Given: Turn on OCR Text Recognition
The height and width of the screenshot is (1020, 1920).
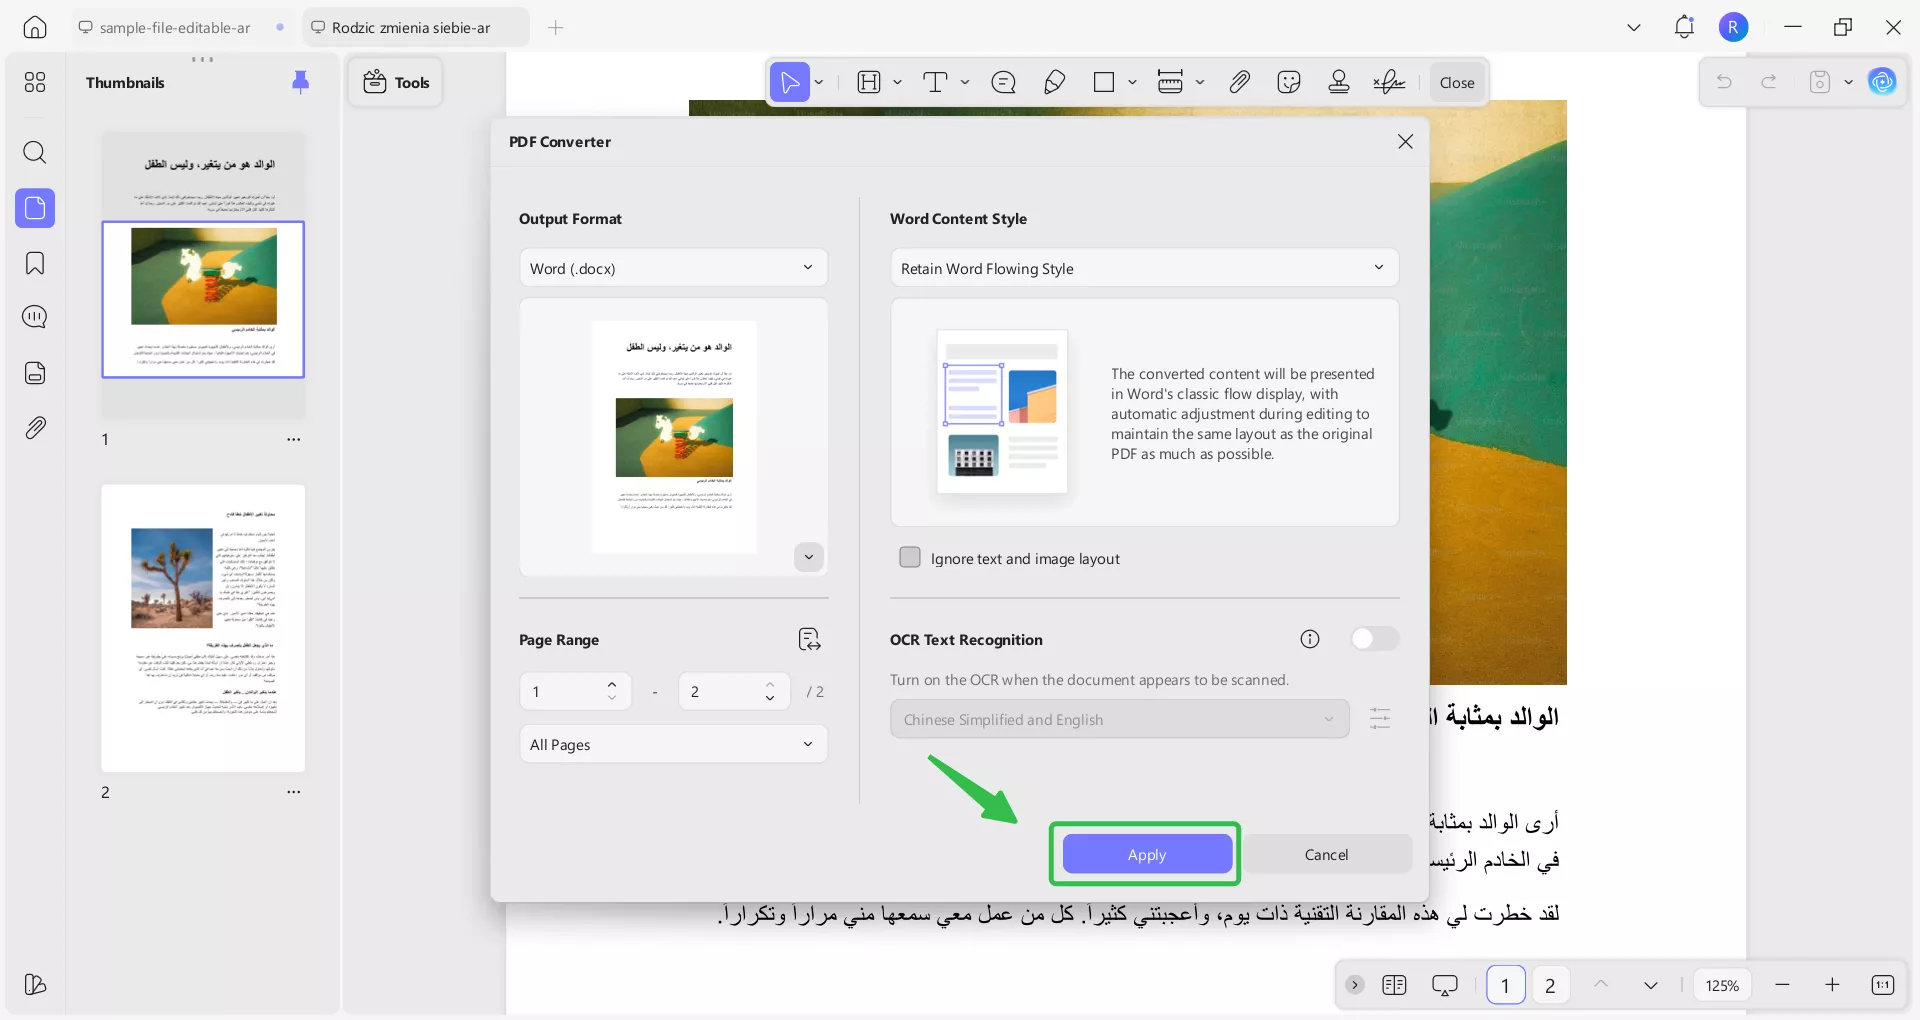Looking at the screenshot, I should tap(1374, 639).
